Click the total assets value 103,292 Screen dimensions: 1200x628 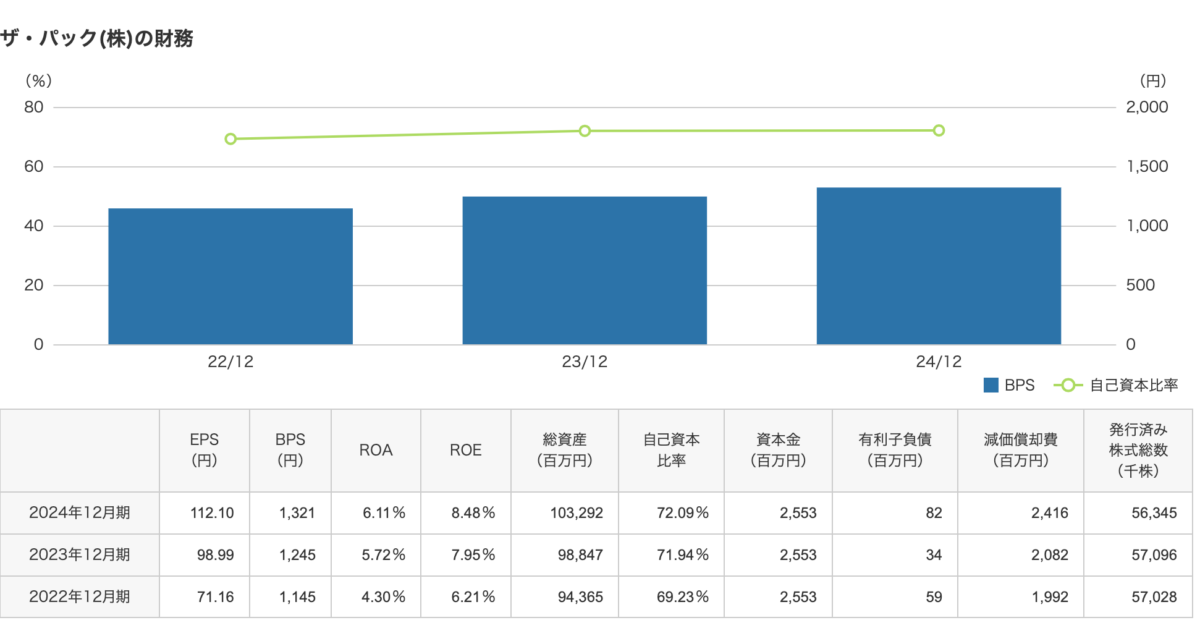pyautogui.click(x=576, y=513)
